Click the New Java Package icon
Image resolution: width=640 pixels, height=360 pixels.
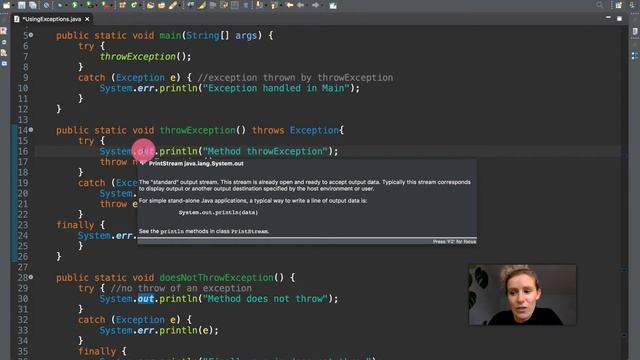click(122, 5)
